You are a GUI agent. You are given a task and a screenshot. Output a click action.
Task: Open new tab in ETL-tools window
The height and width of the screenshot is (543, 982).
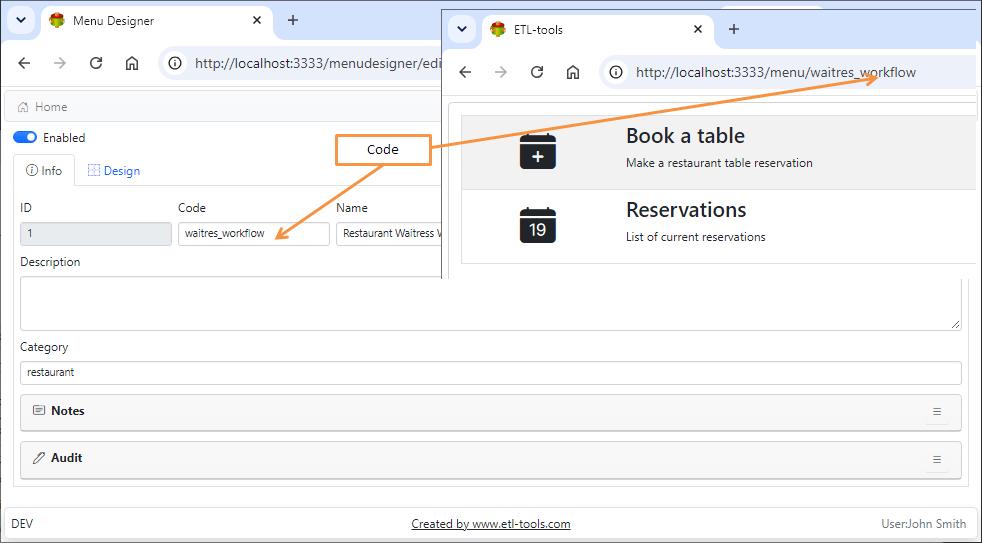tap(734, 29)
